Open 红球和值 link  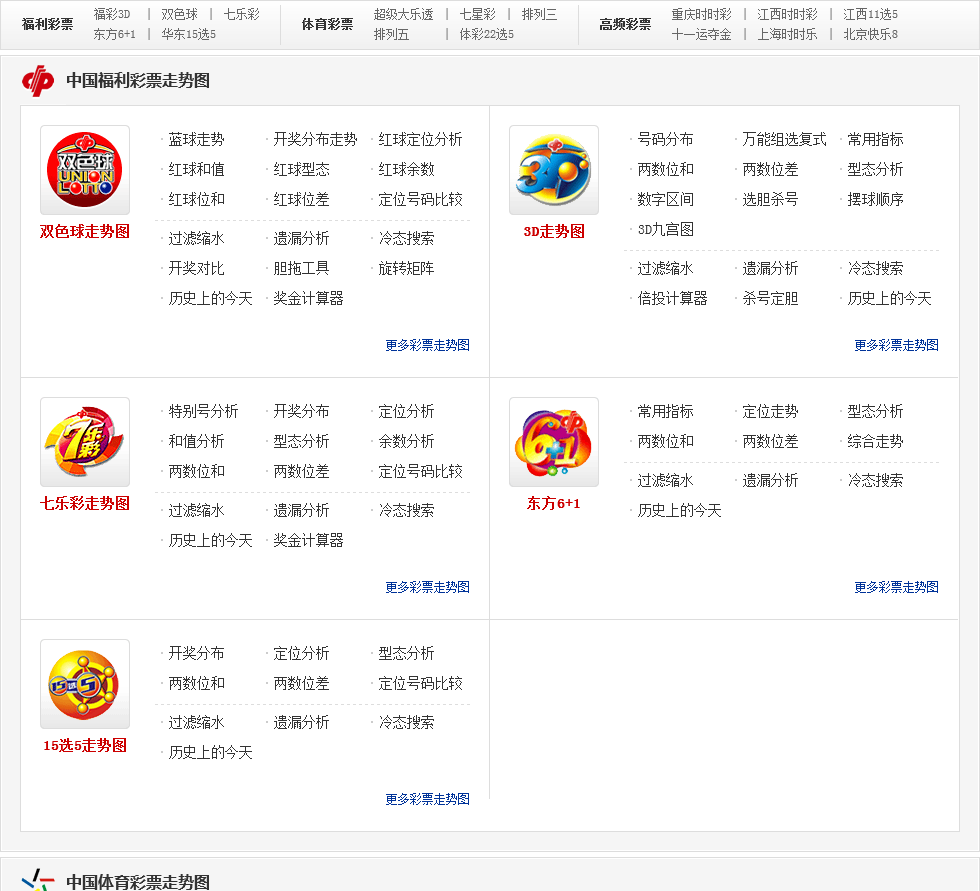[x=196, y=169]
